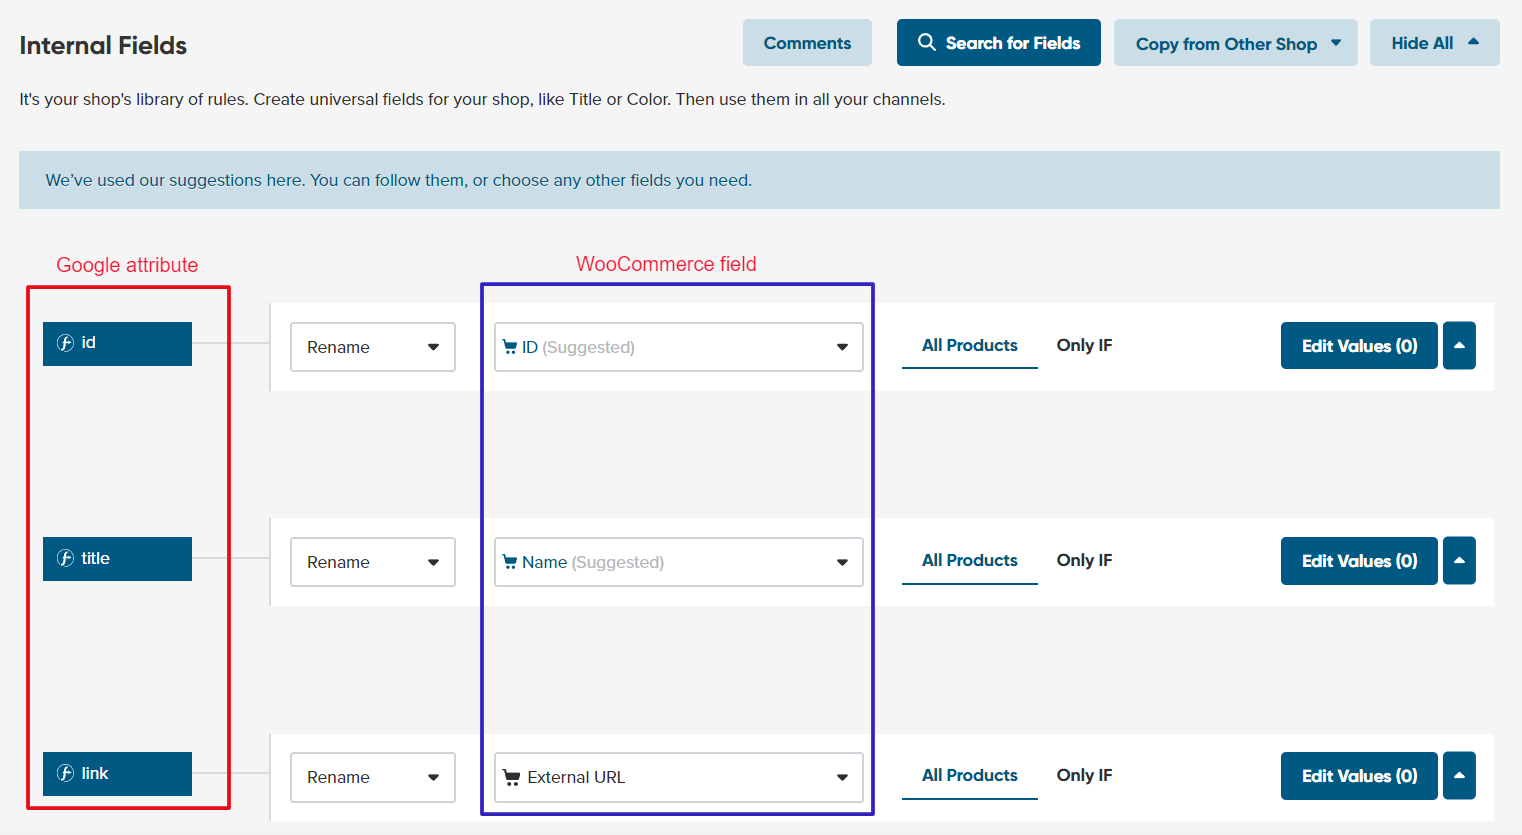Open Rename dropdown for id row

tap(373, 347)
